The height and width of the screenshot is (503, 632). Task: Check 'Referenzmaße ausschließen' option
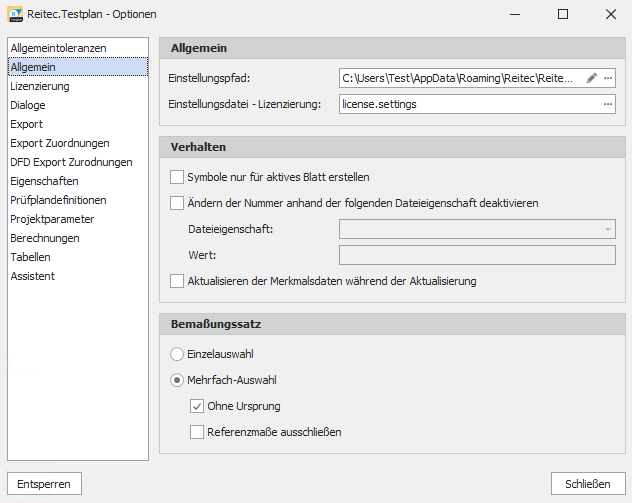click(197, 432)
